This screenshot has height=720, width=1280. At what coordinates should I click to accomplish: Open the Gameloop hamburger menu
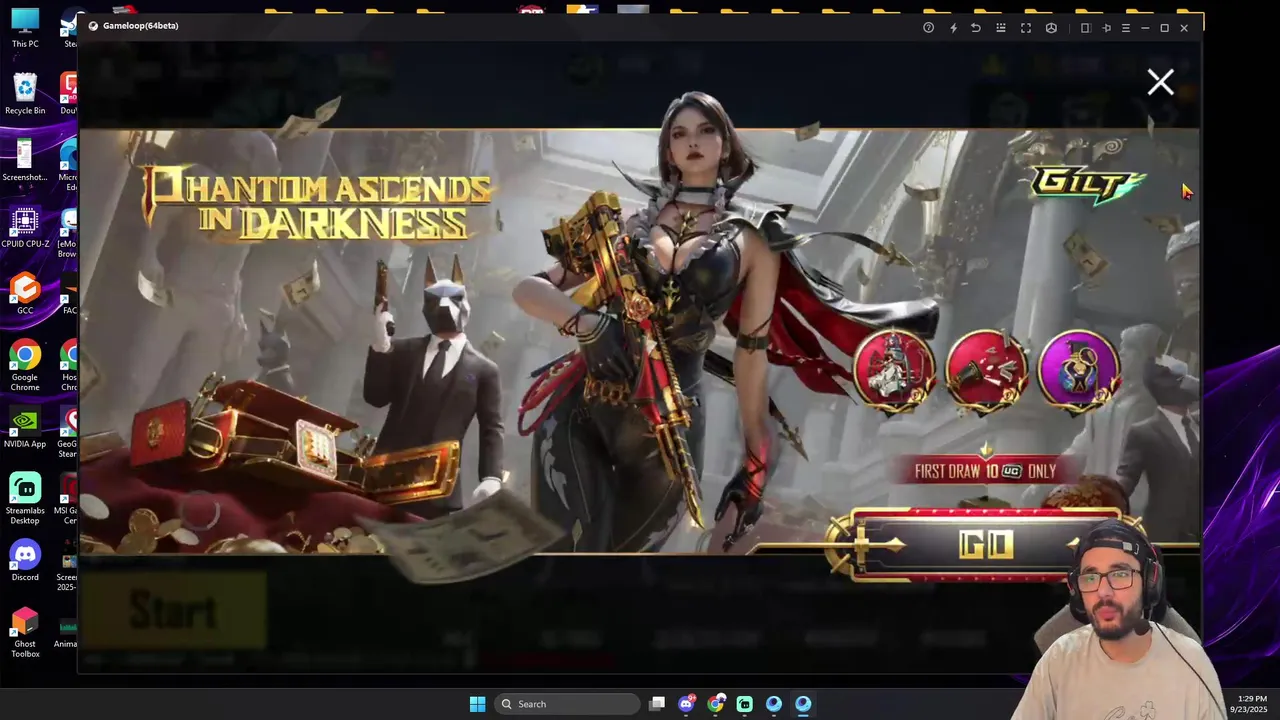click(x=1126, y=28)
